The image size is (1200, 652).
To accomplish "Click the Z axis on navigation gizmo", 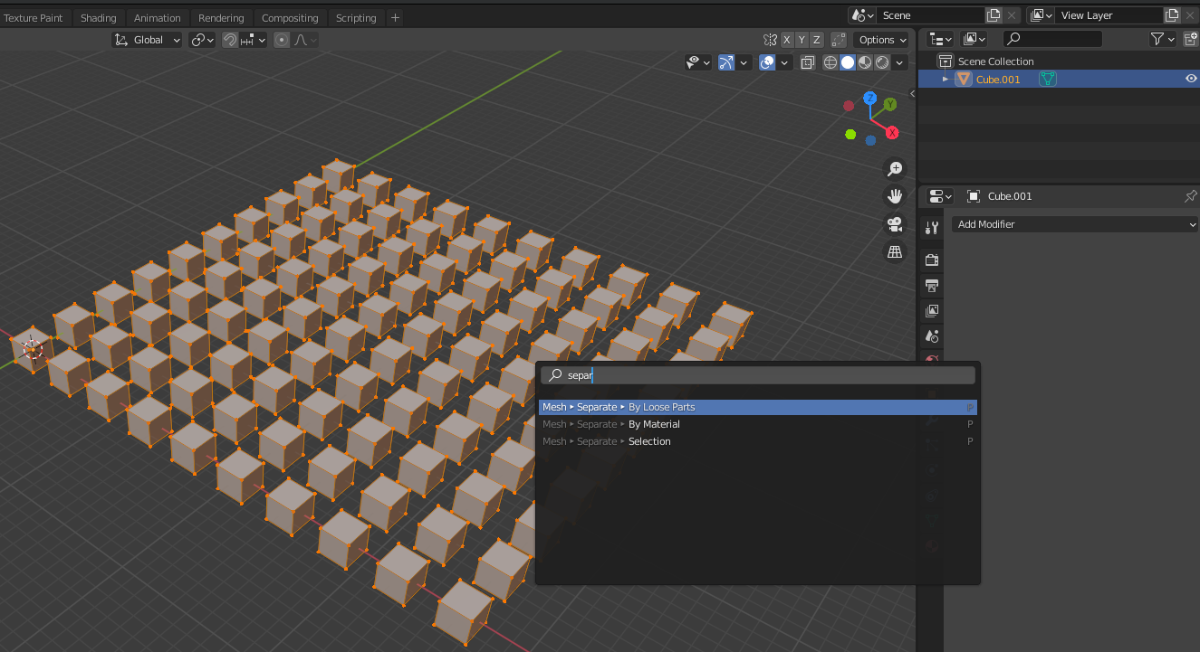I will 870,99.
